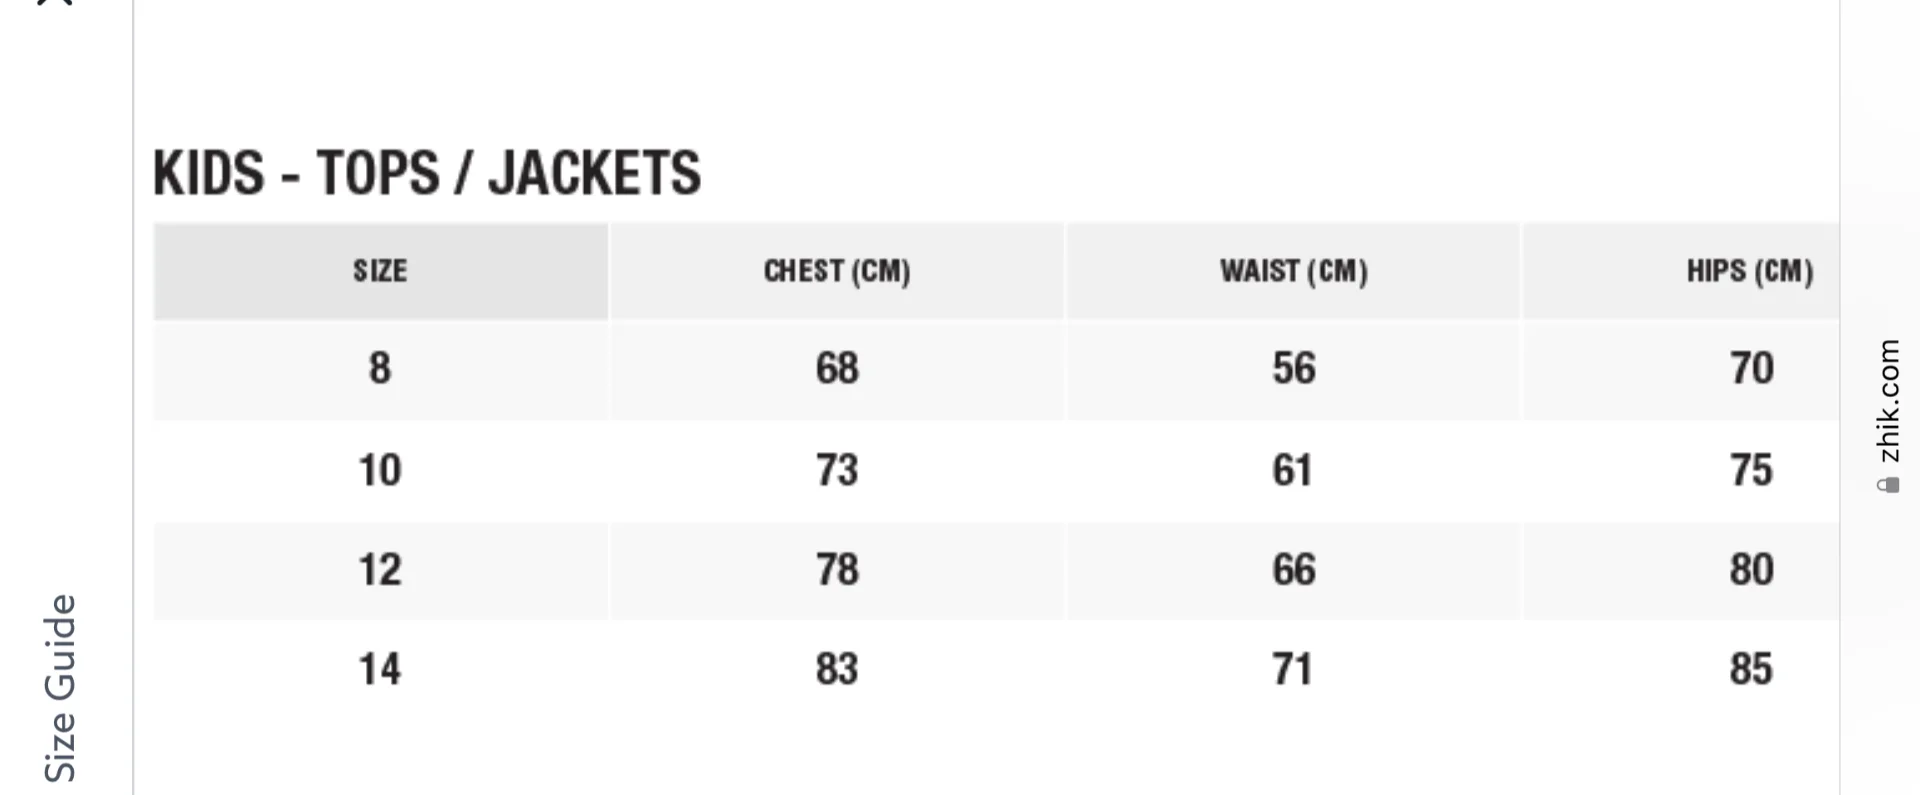Click the chest value 68 cell
This screenshot has height=795, width=1920.
(x=837, y=369)
